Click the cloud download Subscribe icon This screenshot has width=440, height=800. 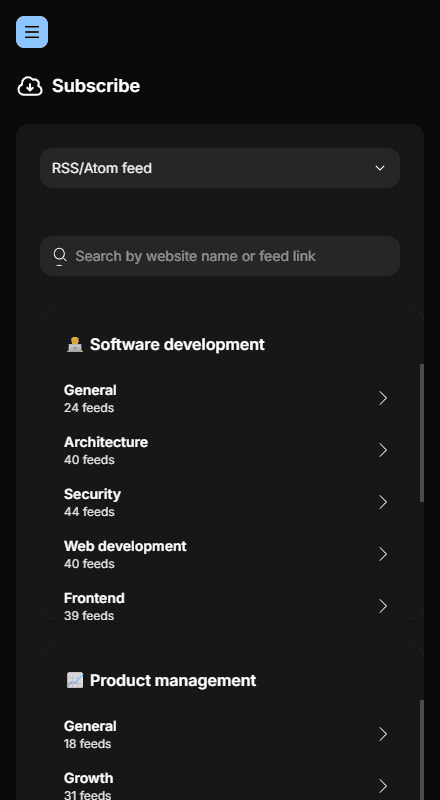30,86
